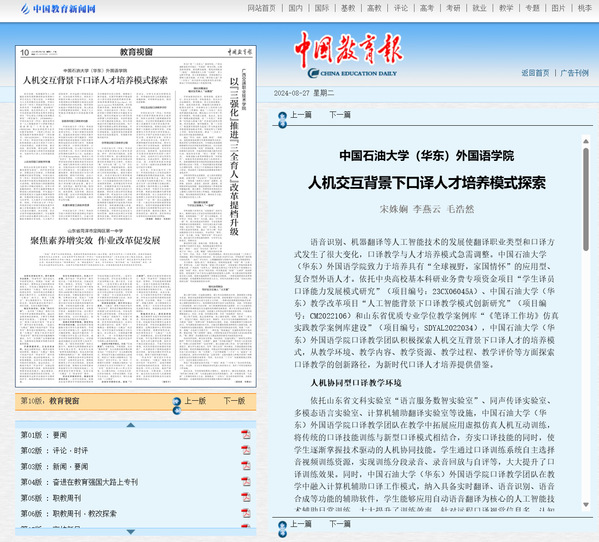This screenshot has height=542, width=599.
Task: Go to next article via top 下一篇
Action: point(340,115)
